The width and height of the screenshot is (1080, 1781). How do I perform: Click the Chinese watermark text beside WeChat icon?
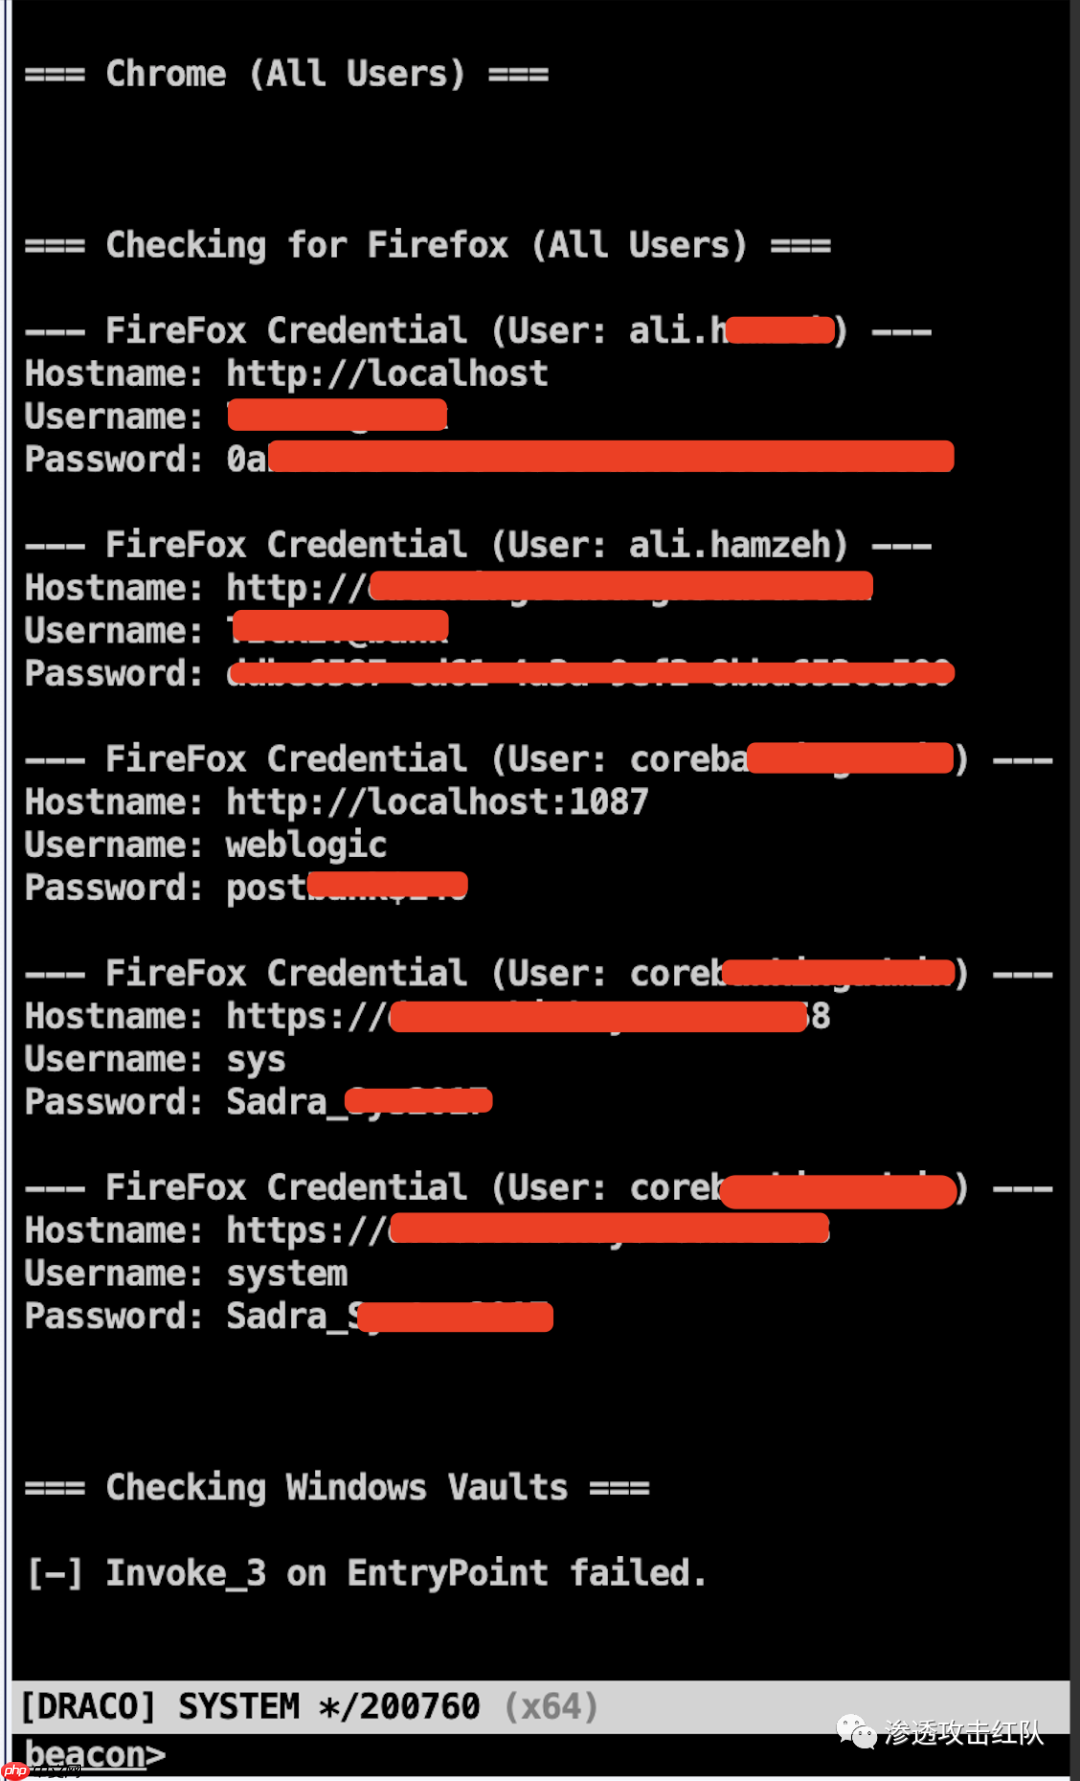pyautogui.click(x=964, y=1731)
